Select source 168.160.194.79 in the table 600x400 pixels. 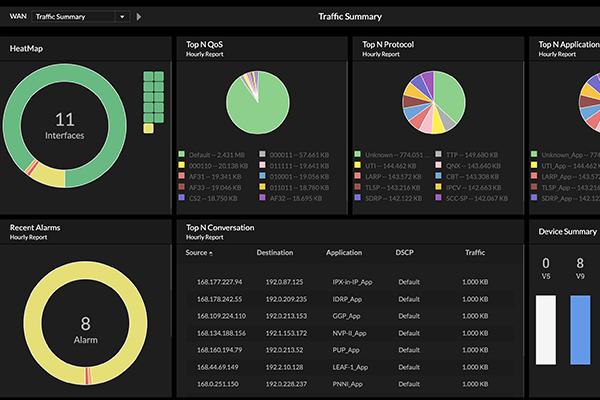click(219, 350)
